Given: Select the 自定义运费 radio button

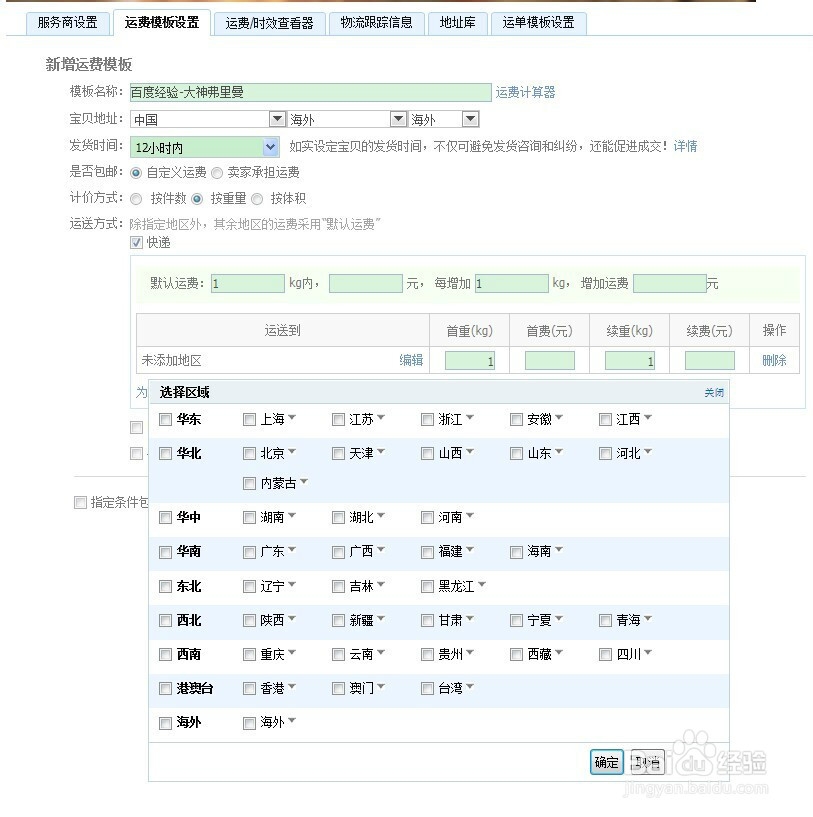Looking at the screenshot, I should pos(135,172).
